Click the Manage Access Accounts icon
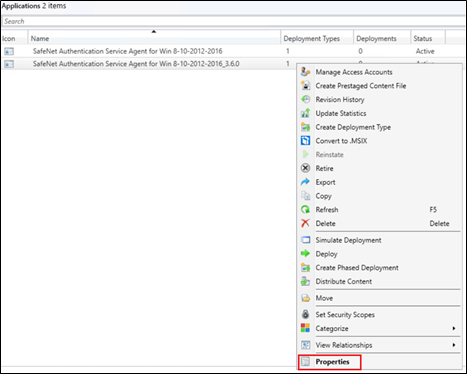Image resolution: width=467 pixels, height=374 pixels. pos(305,72)
